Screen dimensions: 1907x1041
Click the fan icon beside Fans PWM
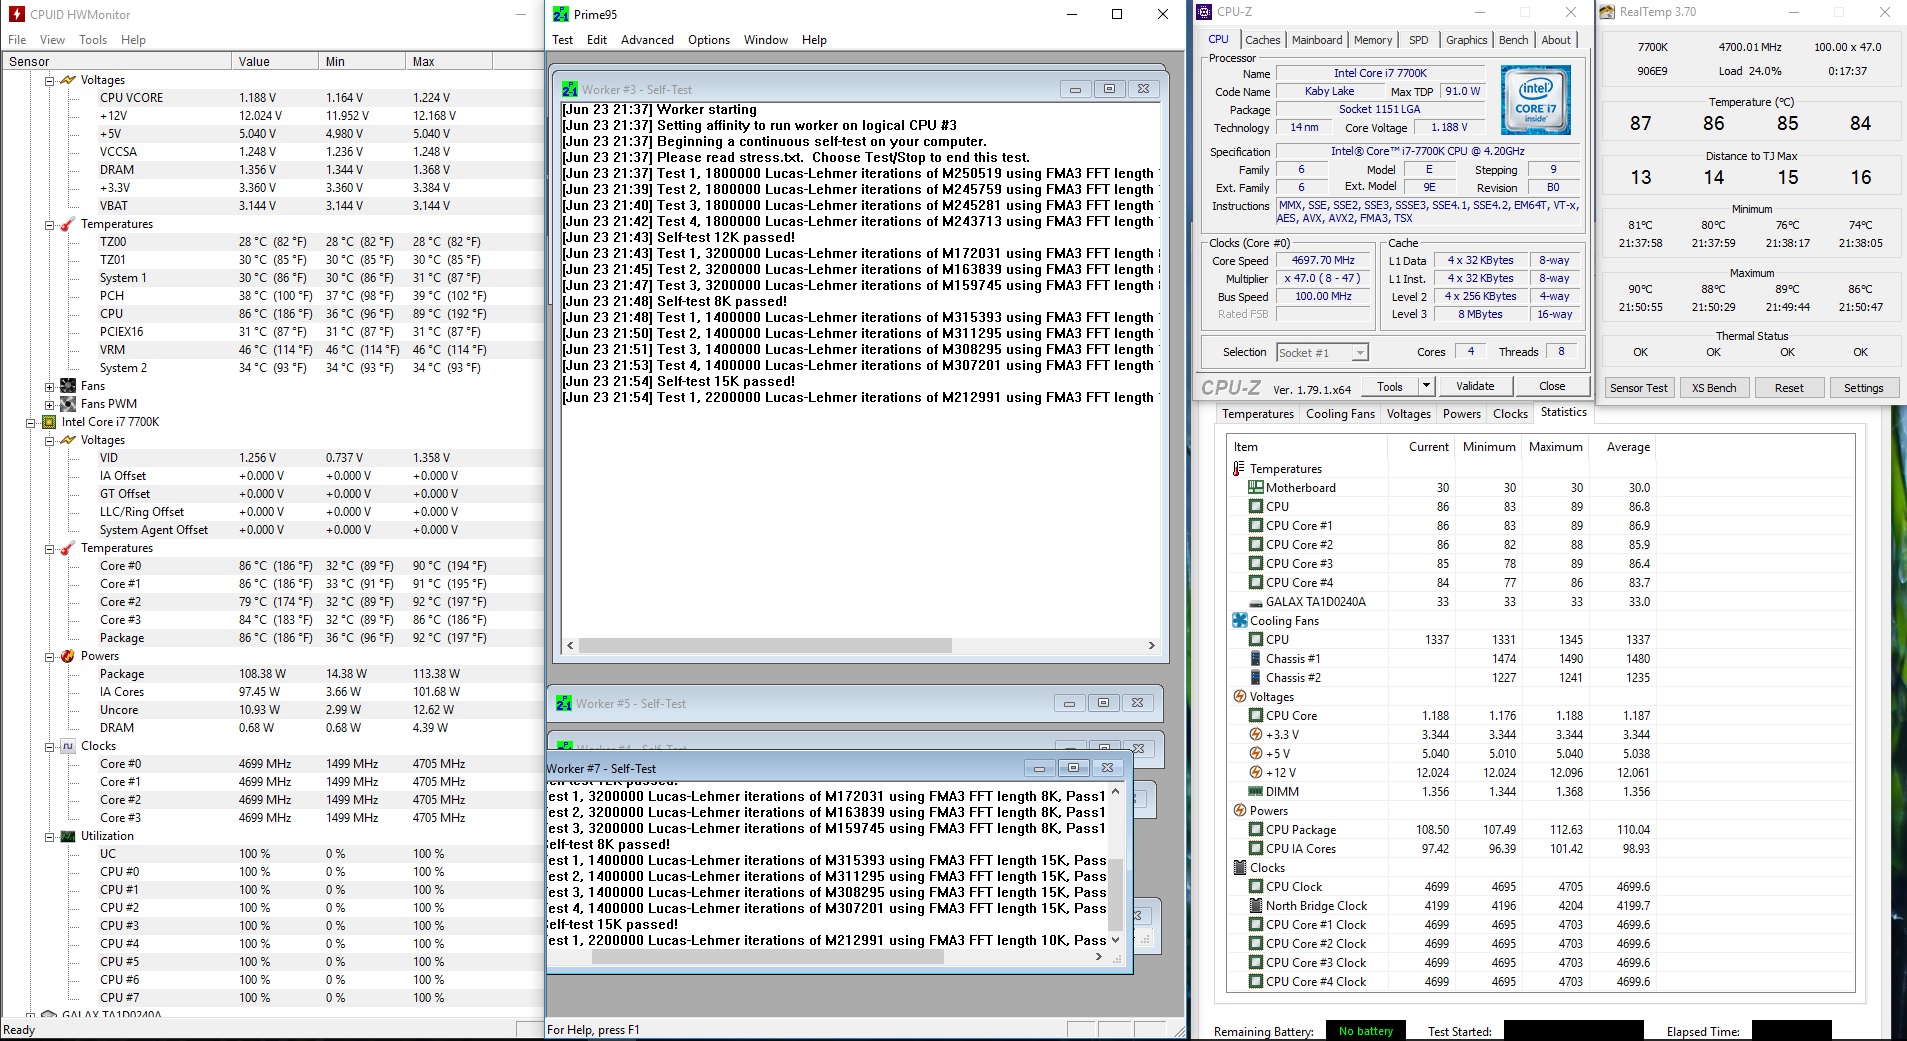pos(68,404)
